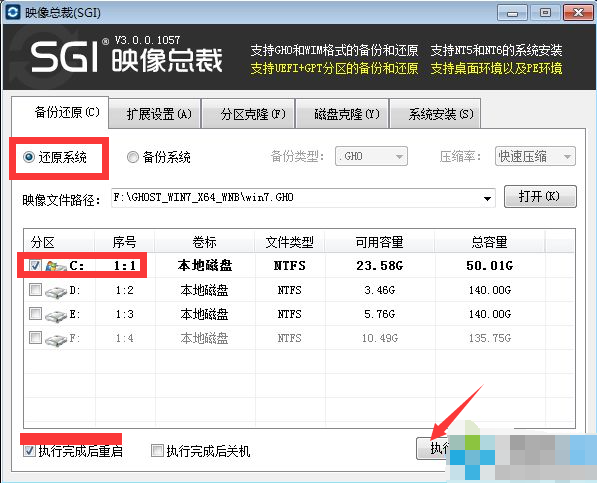Viewport: 597px width, 483px height.
Task: Expand the 映像文件路径 dropdown arrow
Action: coord(487,198)
